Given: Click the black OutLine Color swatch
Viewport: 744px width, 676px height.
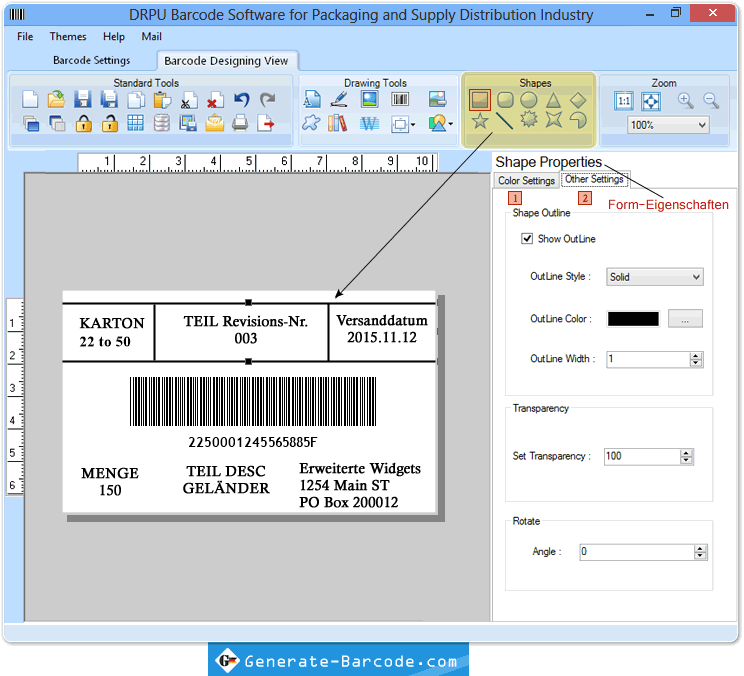Looking at the screenshot, I should [633, 319].
